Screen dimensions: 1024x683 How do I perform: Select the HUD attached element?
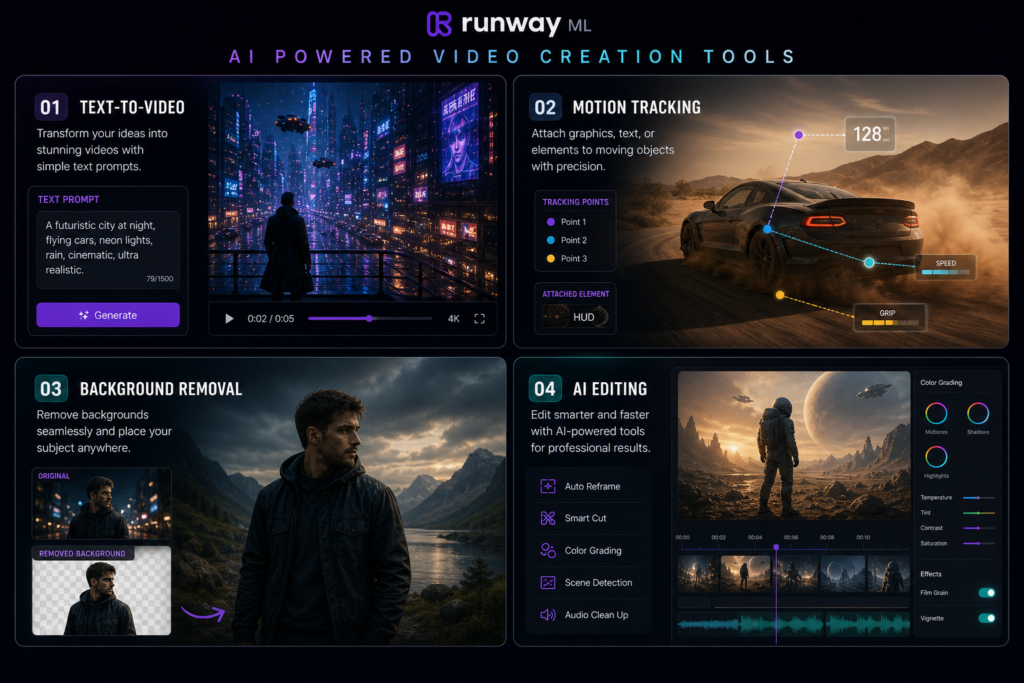coord(575,317)
